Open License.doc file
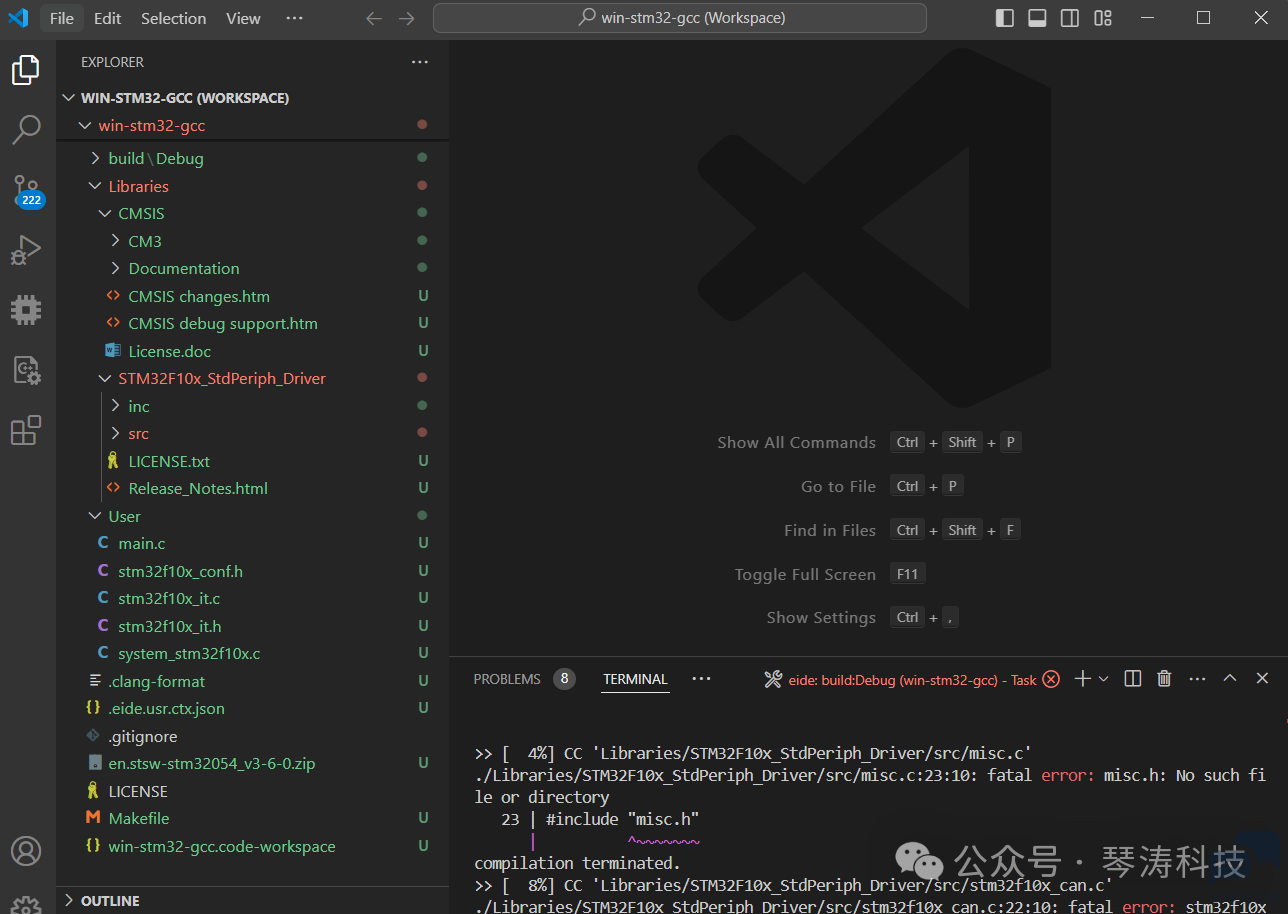Screen dimensions: 1288x914 [252, 351]
